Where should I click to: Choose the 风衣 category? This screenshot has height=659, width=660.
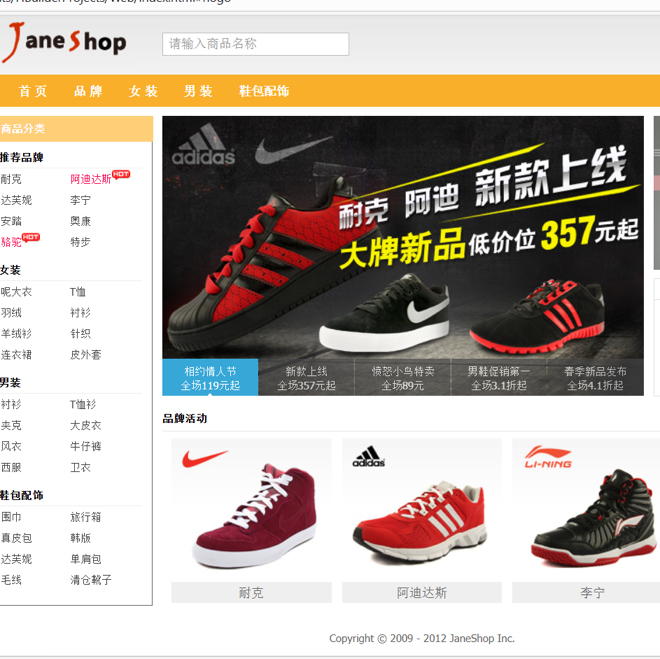(x=11, y=446)
